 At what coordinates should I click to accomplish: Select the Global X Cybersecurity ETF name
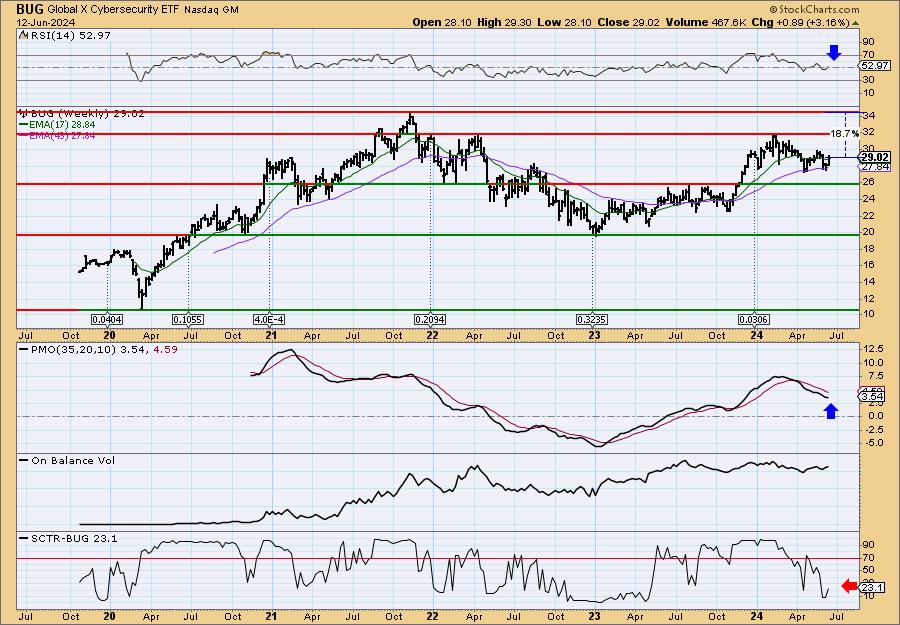click(114, 10)
